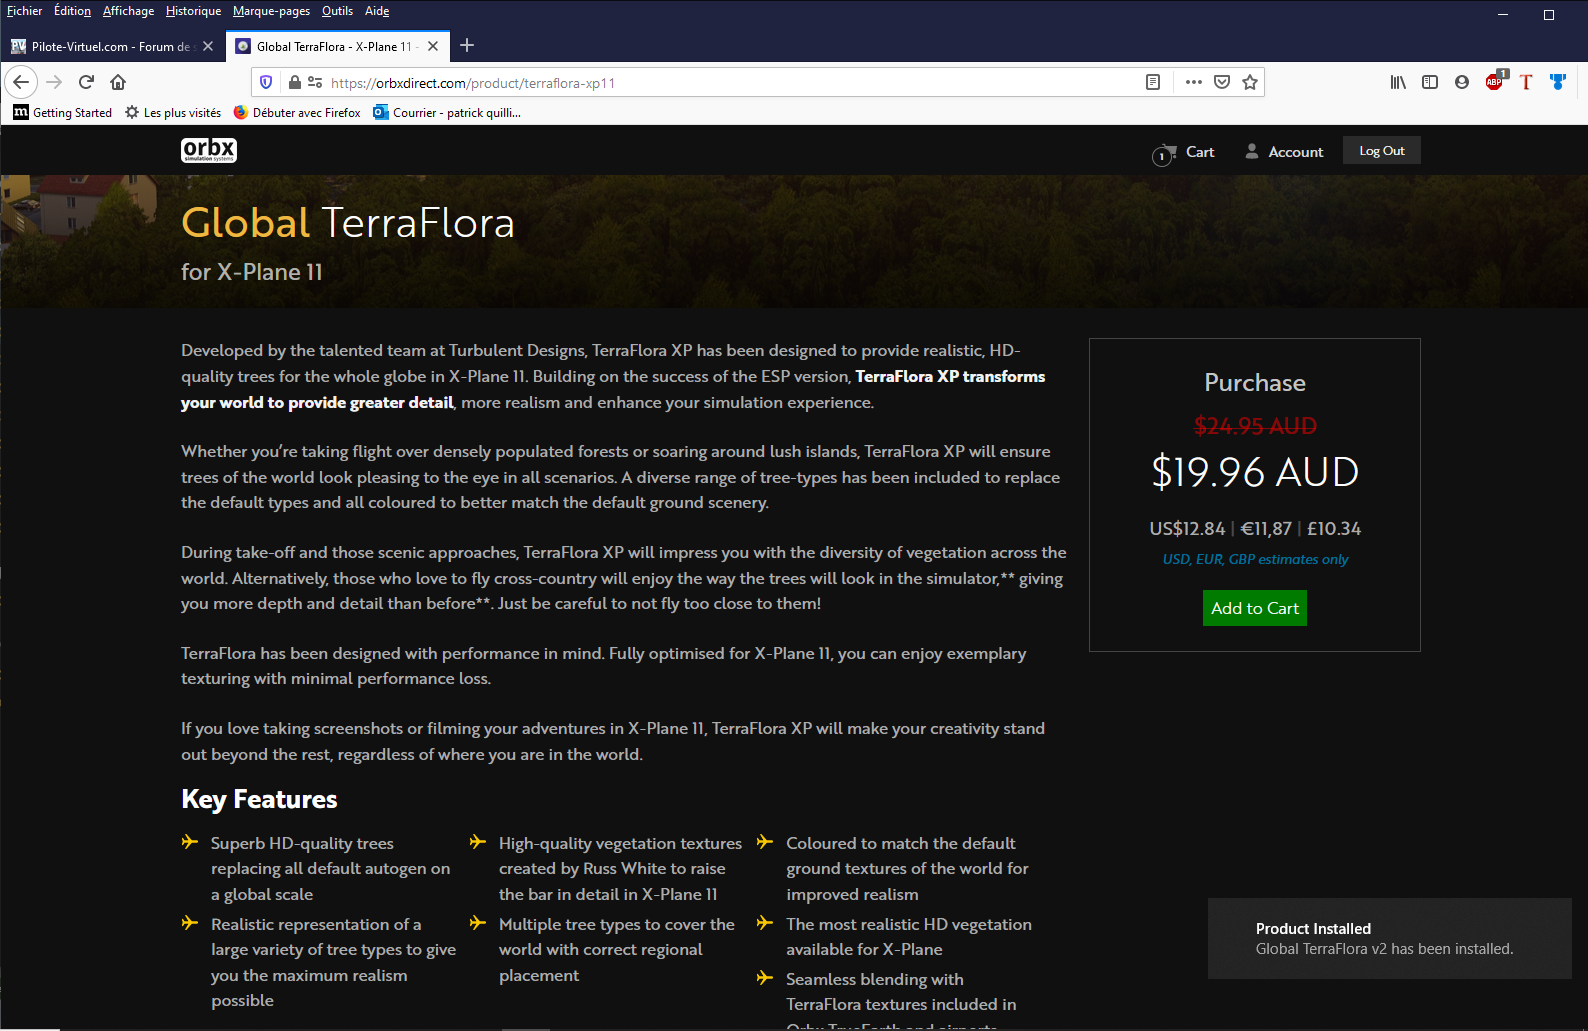Open the Firefox account avatar icon
1588x1031 pixels.
(x=1462, y=82)
